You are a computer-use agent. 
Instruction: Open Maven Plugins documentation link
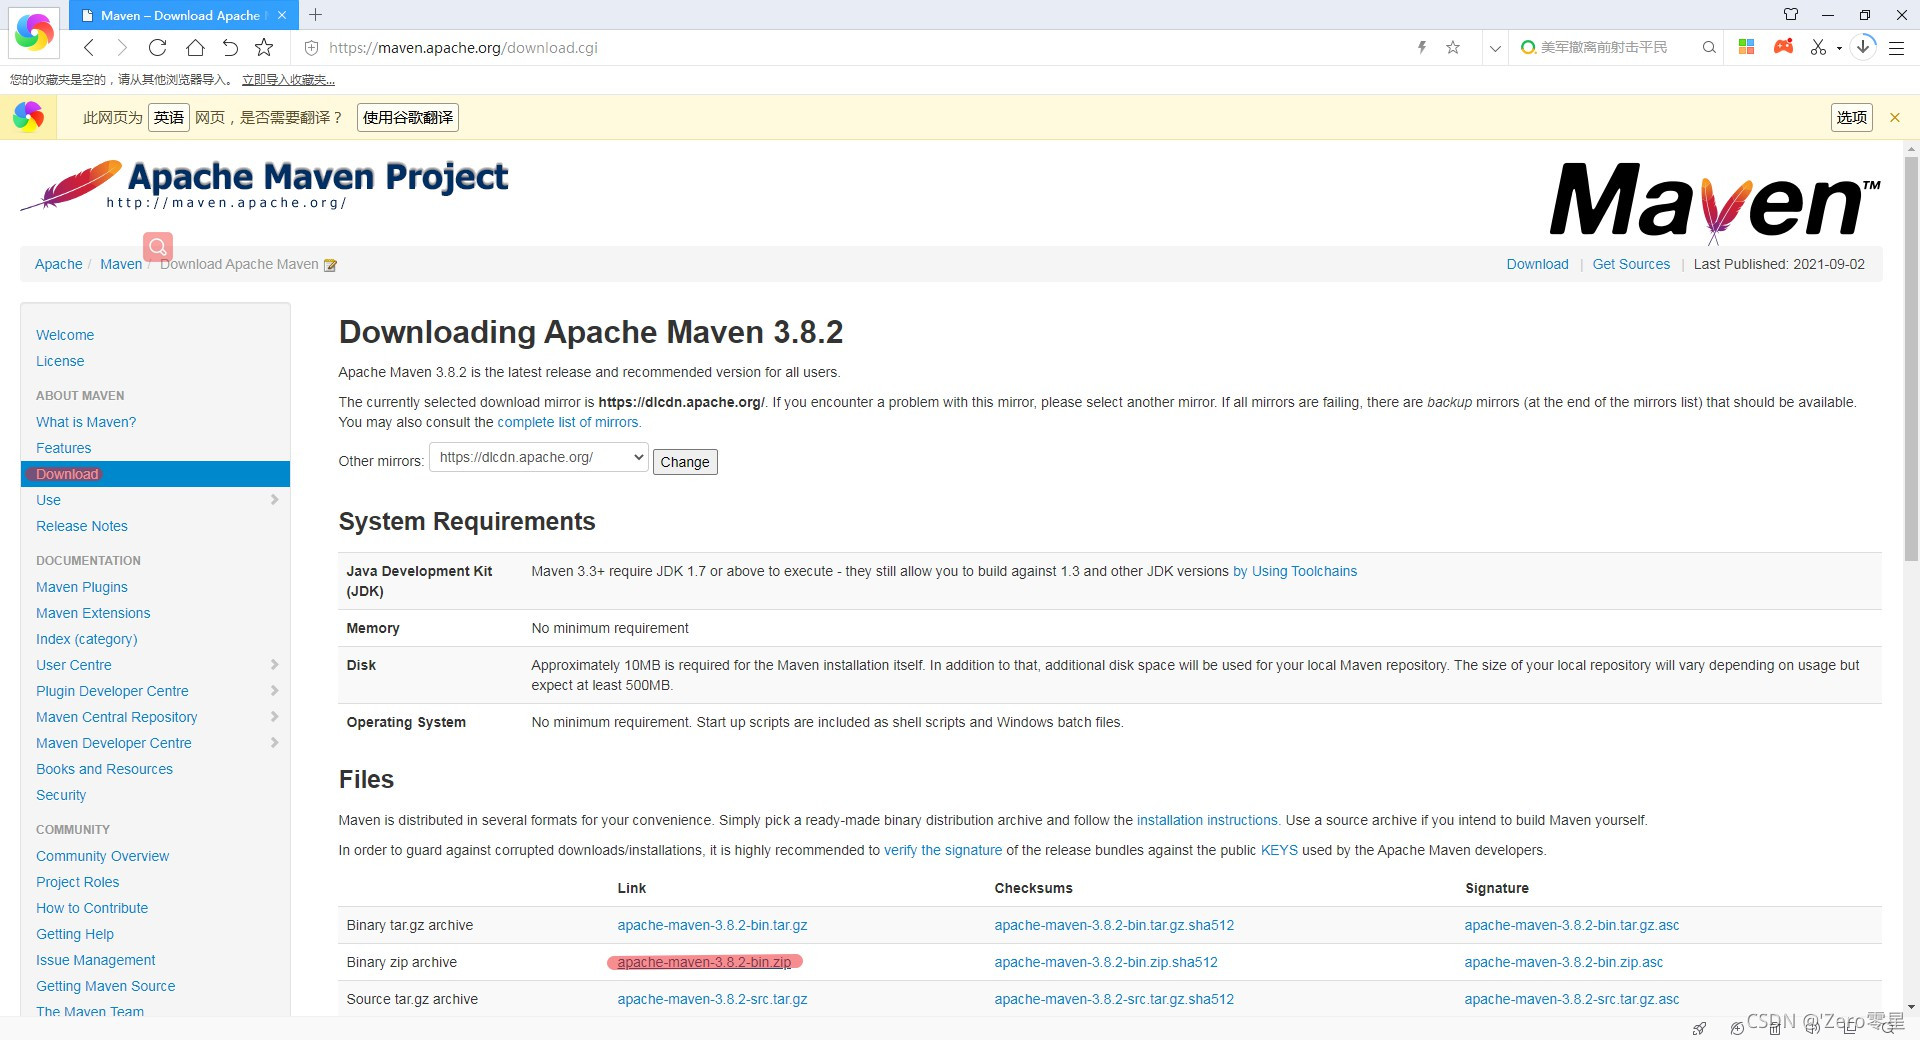pyautogui.click(x=82, y=587)
